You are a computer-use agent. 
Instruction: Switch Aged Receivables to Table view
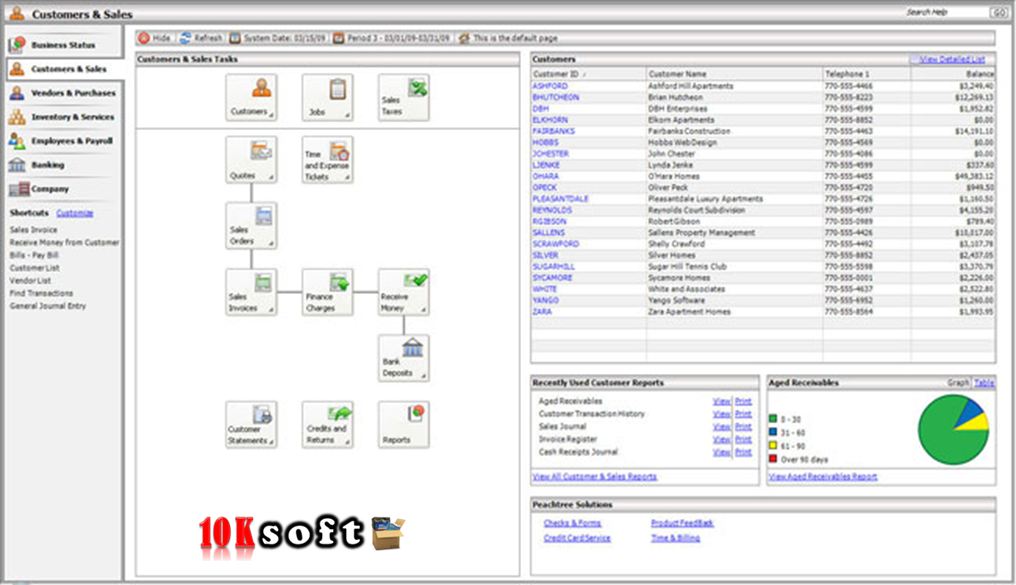pyautogui.click(x=984, y=383)
